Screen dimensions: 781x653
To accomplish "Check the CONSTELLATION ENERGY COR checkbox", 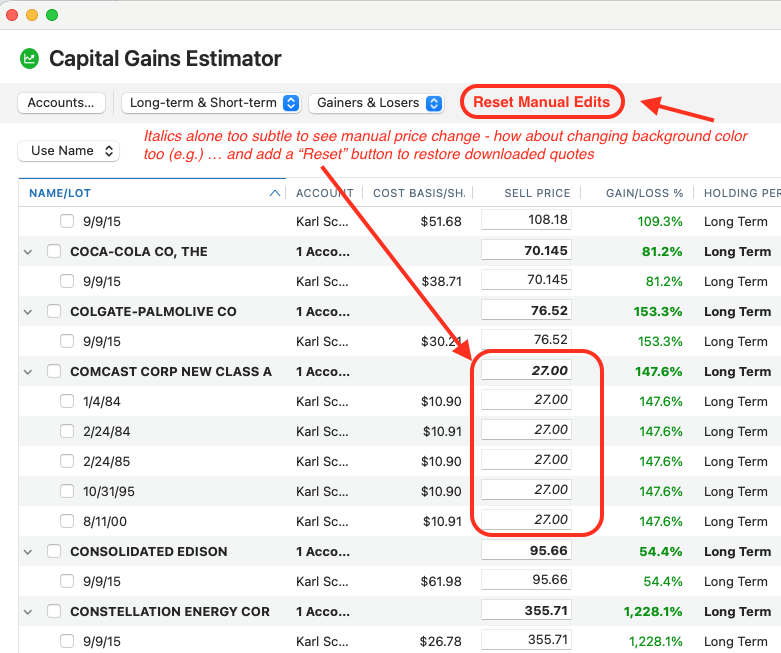I will click(54, 611).
